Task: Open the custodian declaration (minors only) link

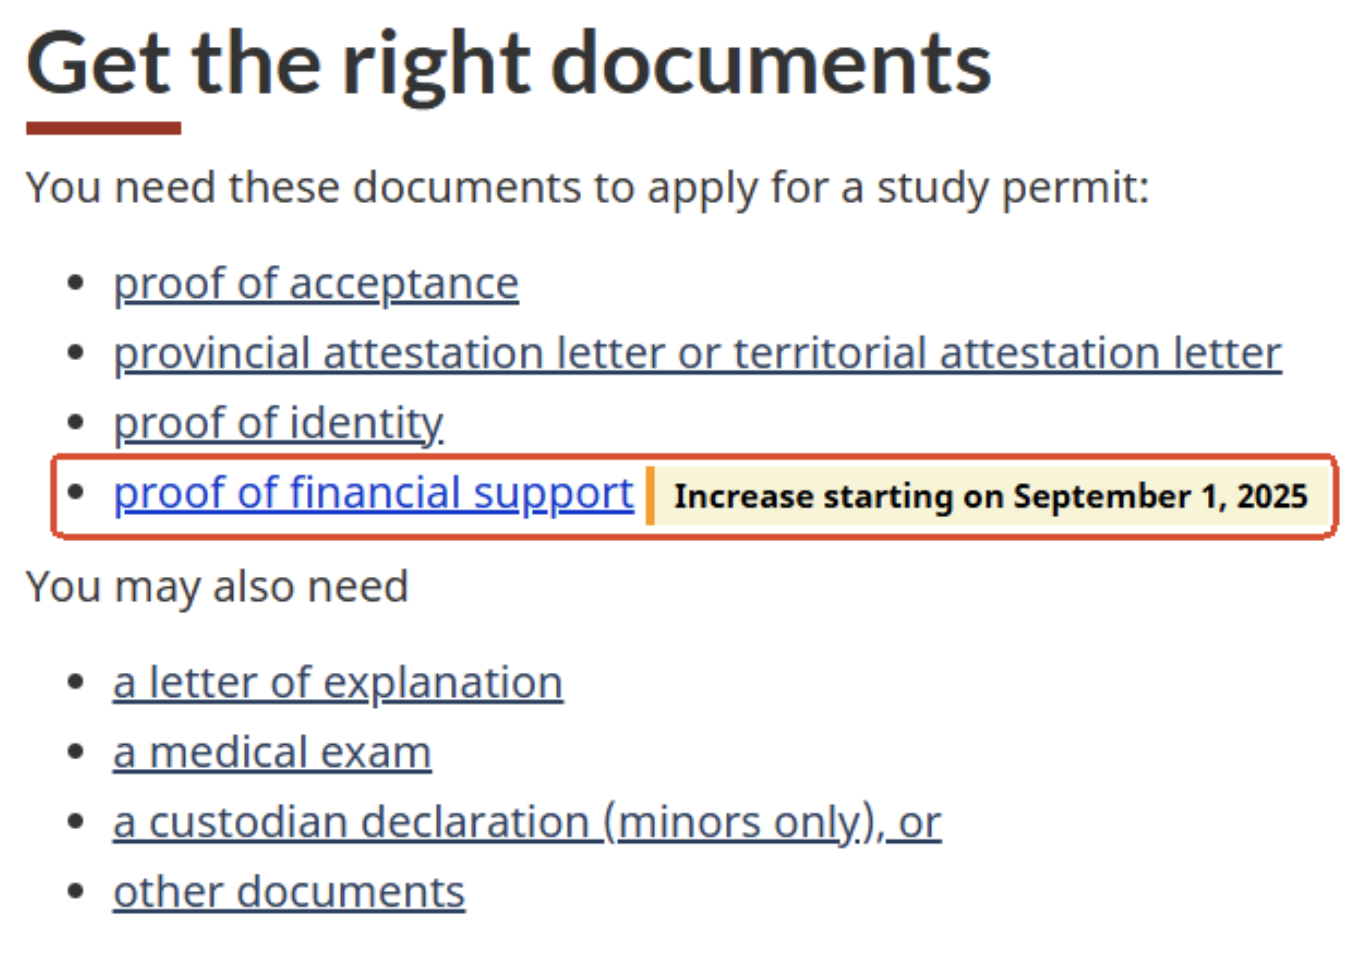Action: [x=526, y=823]
